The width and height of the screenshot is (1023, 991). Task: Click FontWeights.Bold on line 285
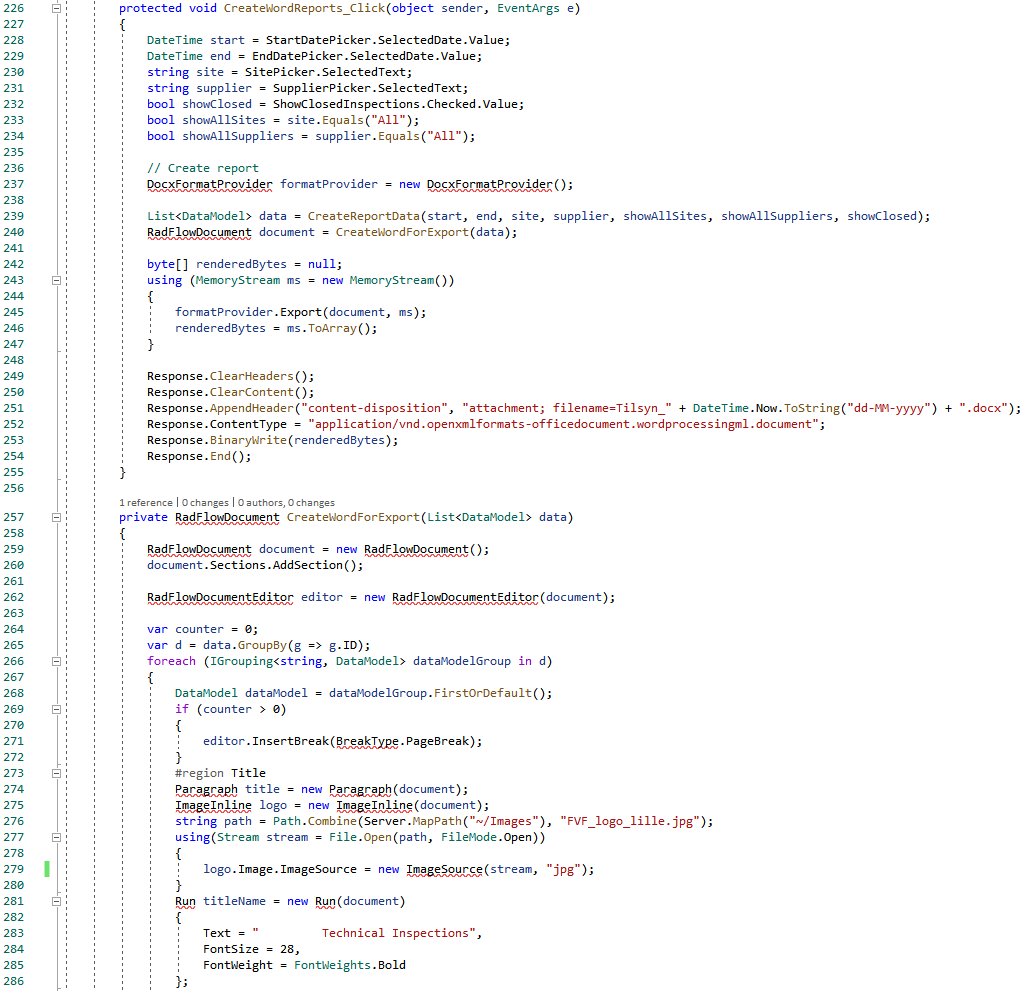coord(349,965)
